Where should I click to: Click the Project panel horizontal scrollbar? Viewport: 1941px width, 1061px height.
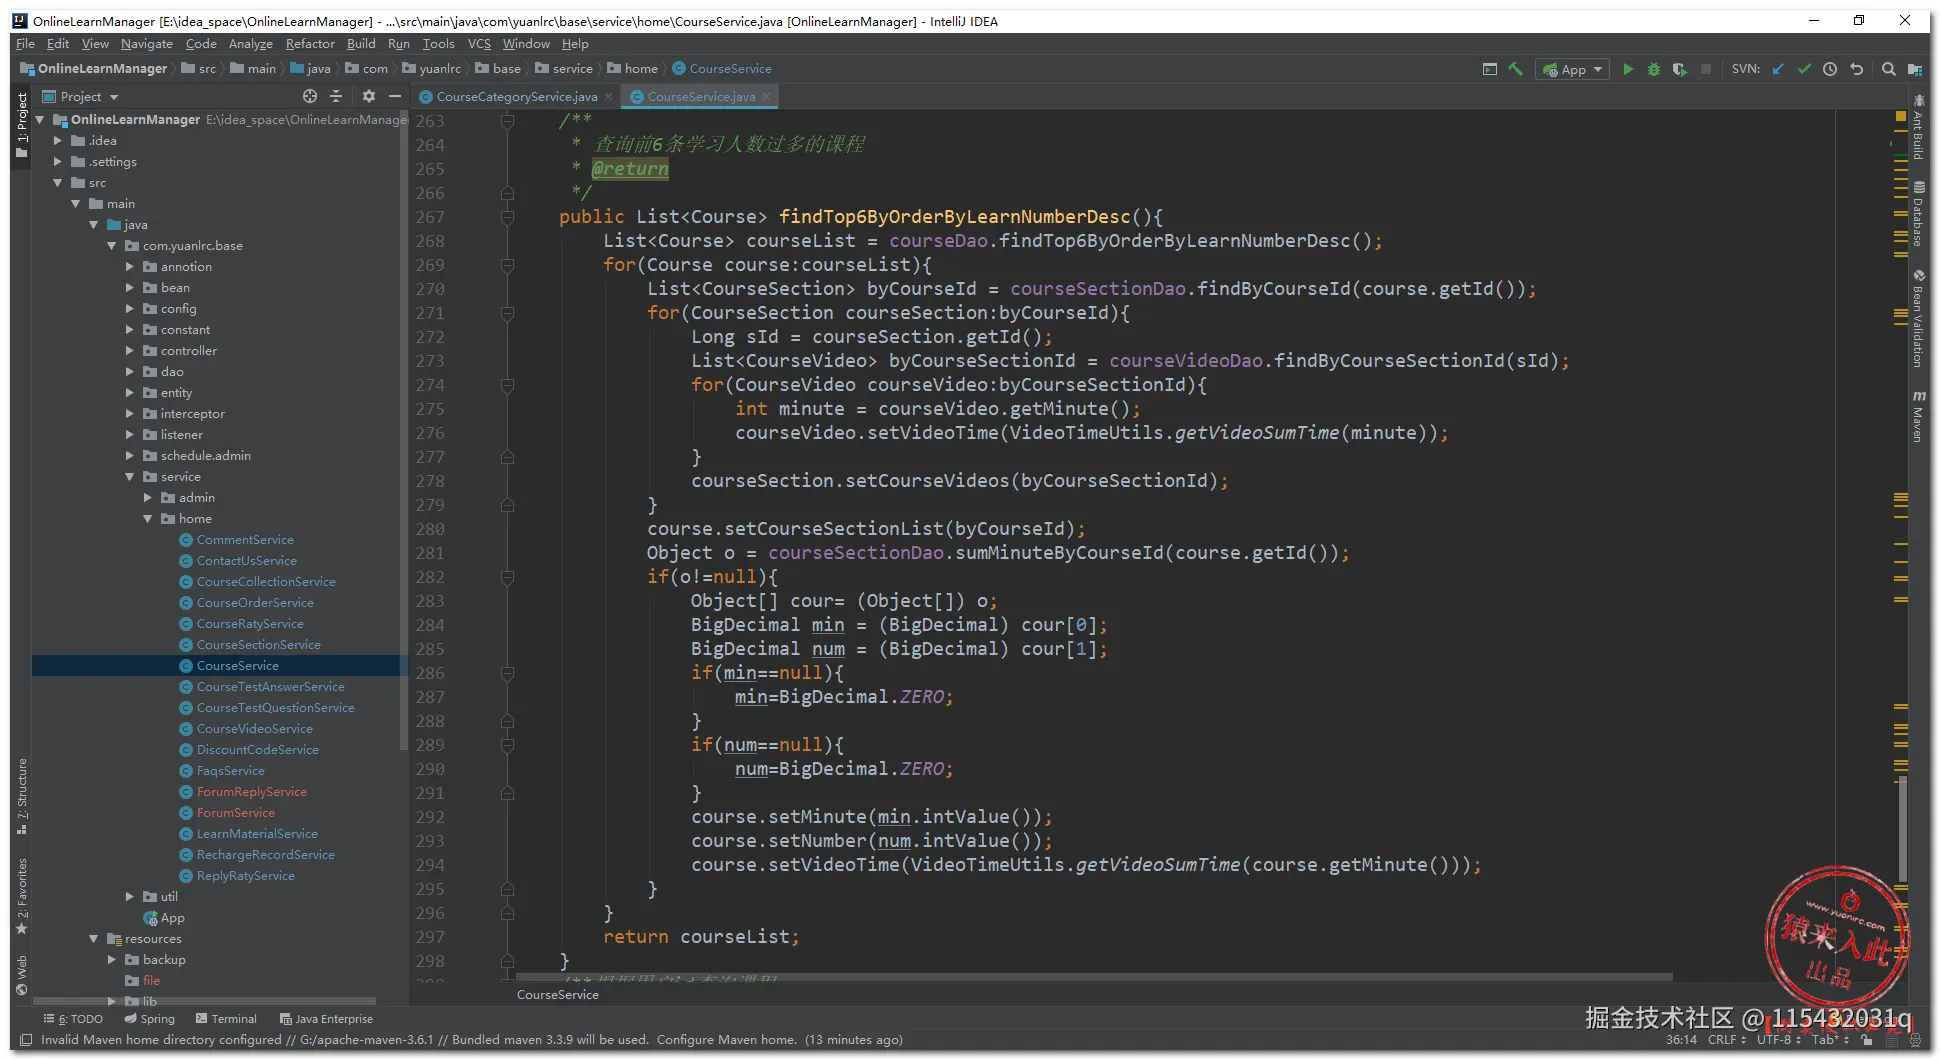(205, 1001)
